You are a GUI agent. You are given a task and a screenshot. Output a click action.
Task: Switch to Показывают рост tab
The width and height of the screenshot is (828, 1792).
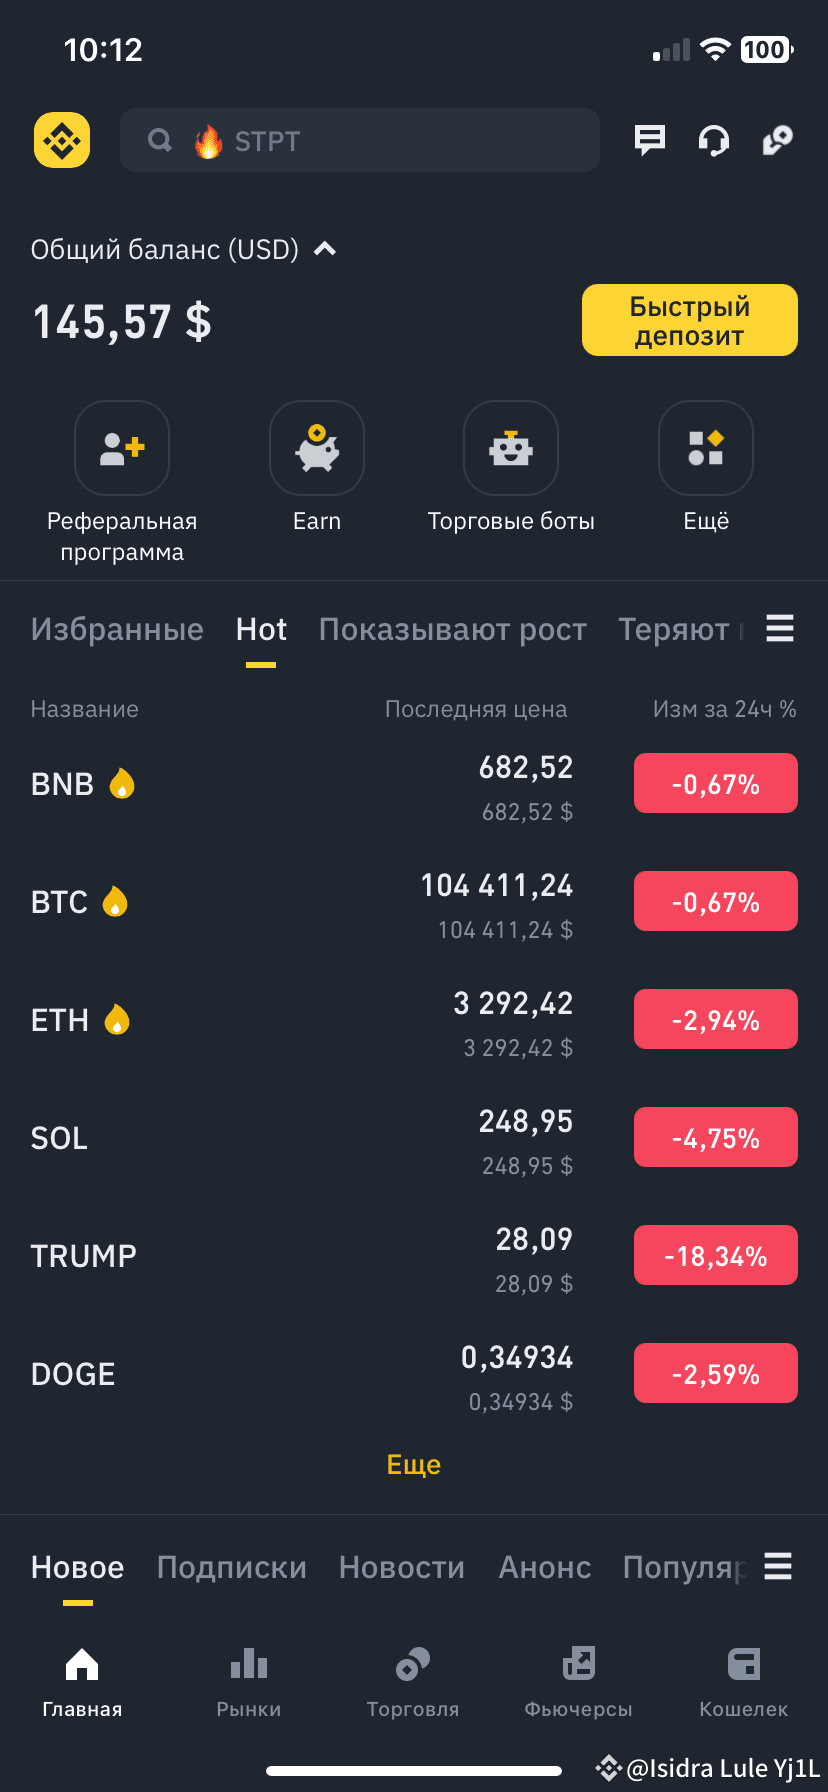click(x=453, y=629)
